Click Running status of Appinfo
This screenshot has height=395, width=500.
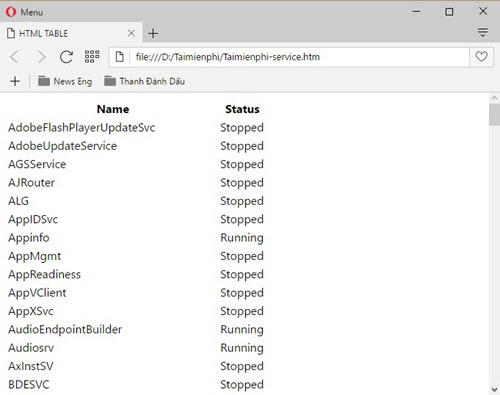click(242, 238)
